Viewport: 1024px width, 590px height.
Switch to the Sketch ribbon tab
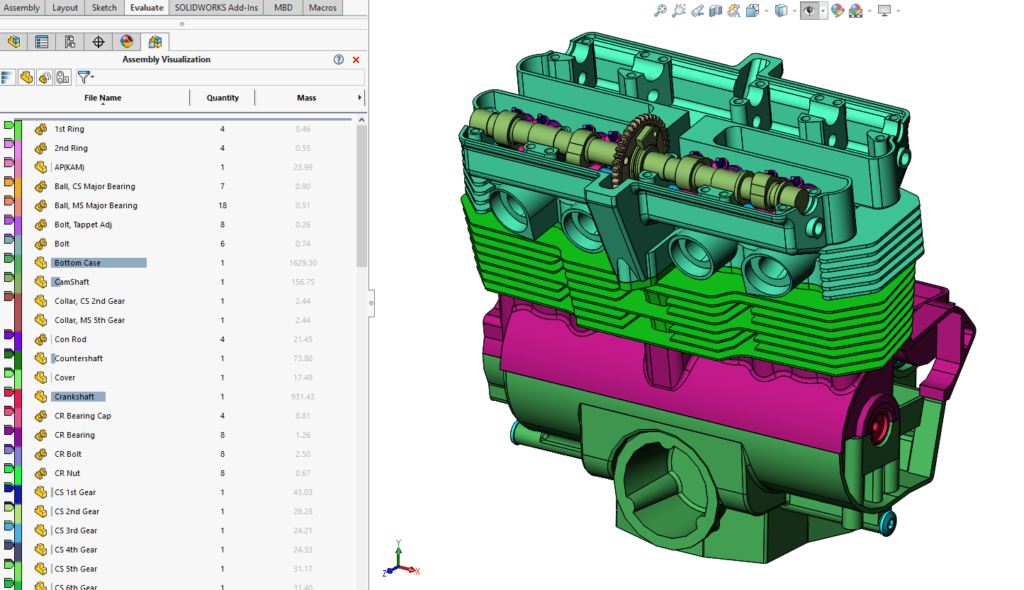tap(104, 8)
